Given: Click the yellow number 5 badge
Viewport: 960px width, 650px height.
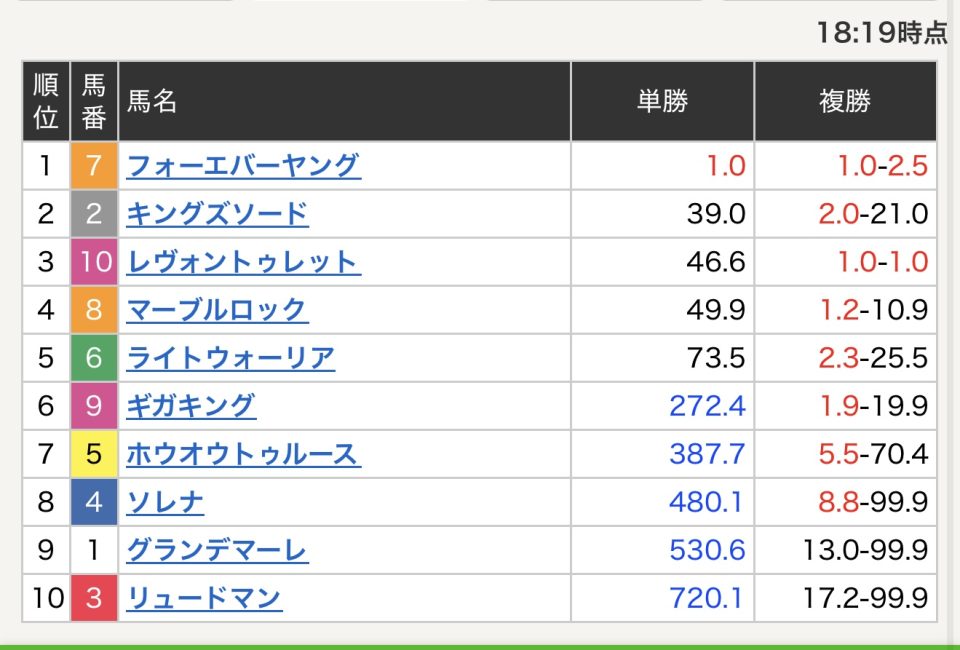Looking at the screenshot, I should pyautogui.click(x=94, y=454).
